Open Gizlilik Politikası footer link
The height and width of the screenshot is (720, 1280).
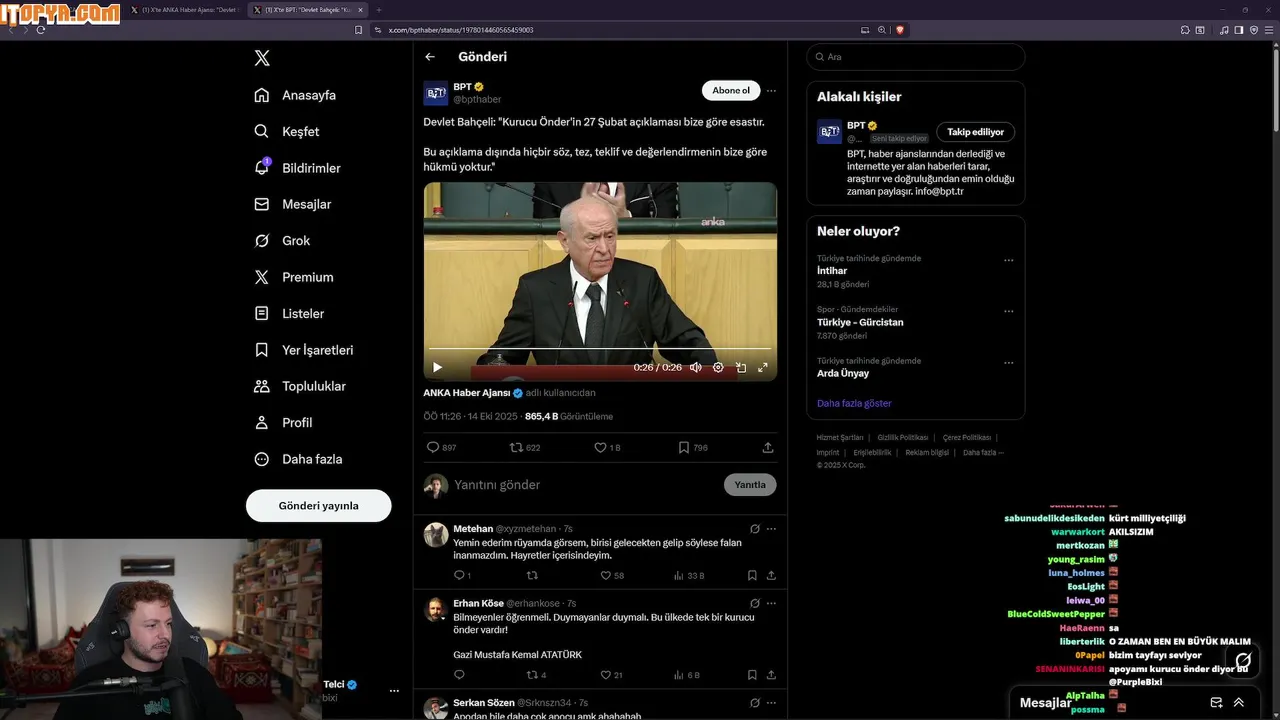(x=903, y=438)
